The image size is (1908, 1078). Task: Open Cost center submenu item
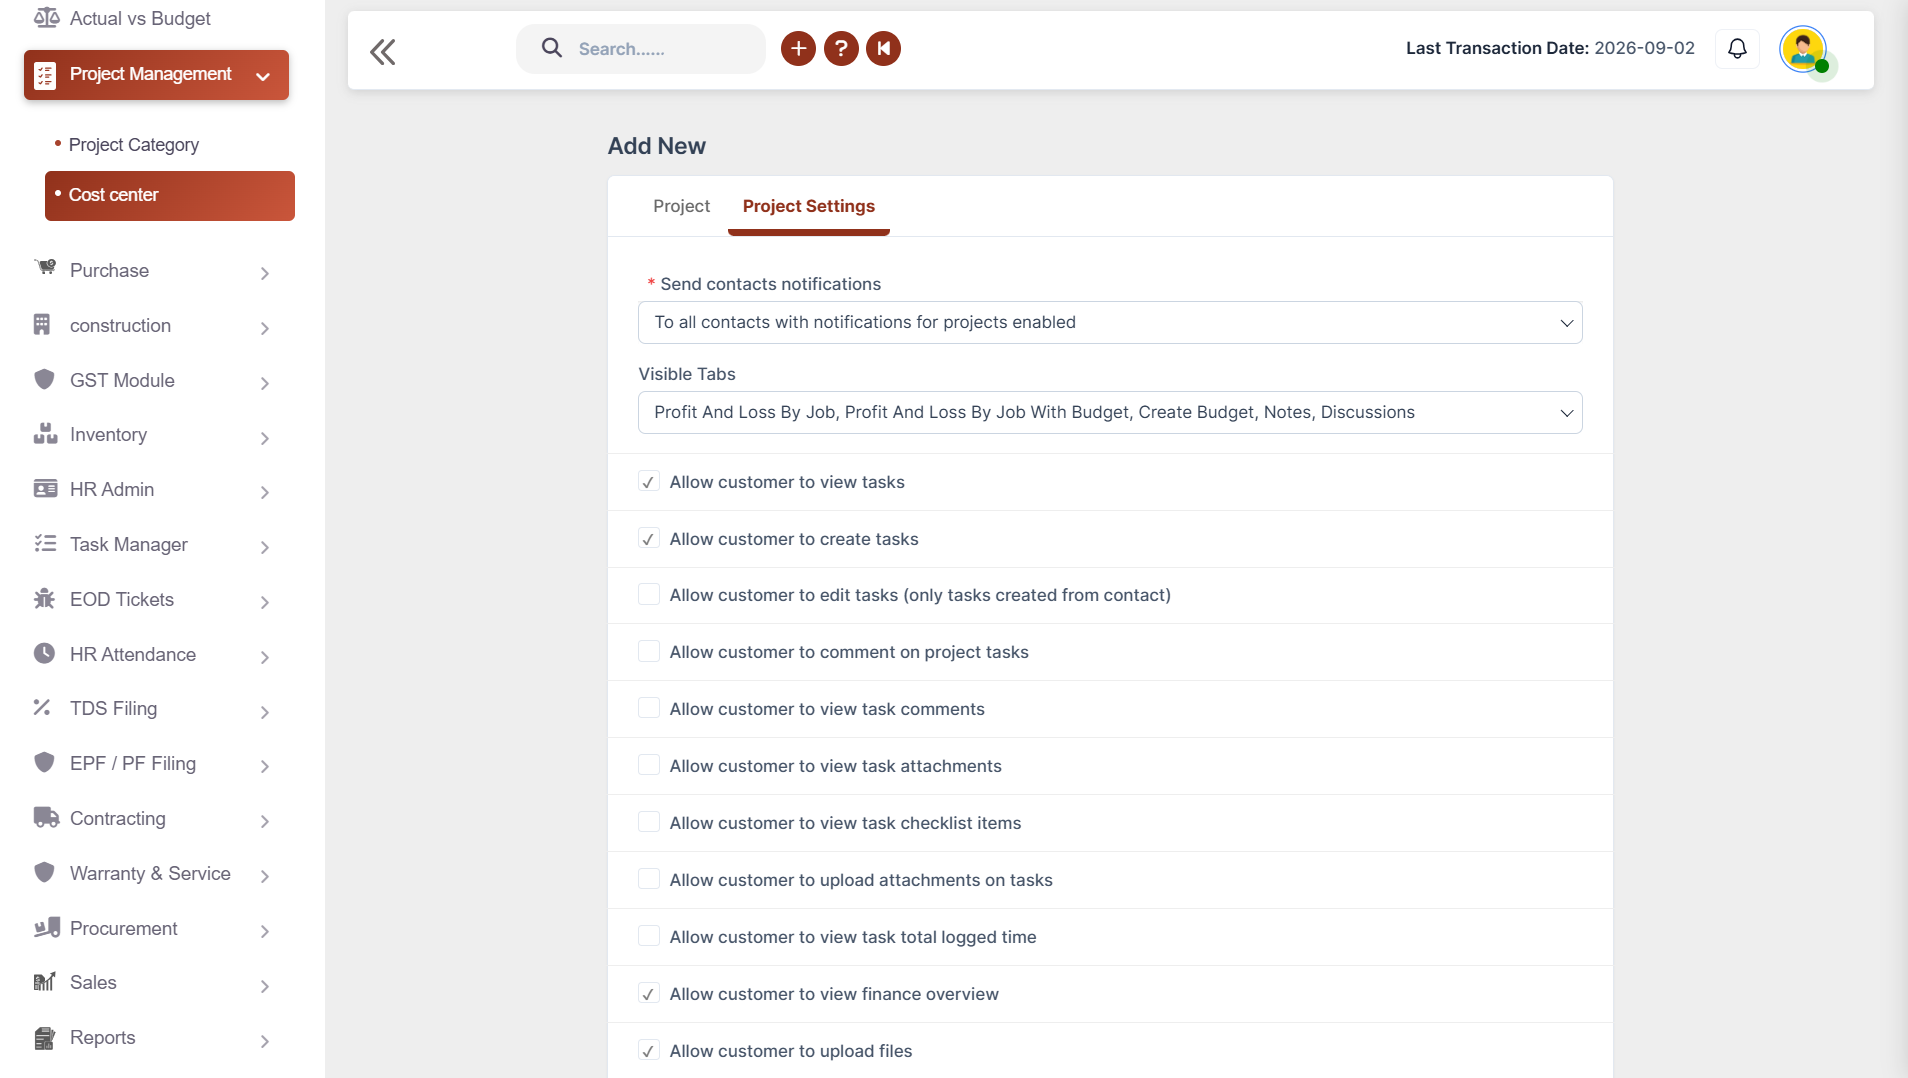point(170,195)
